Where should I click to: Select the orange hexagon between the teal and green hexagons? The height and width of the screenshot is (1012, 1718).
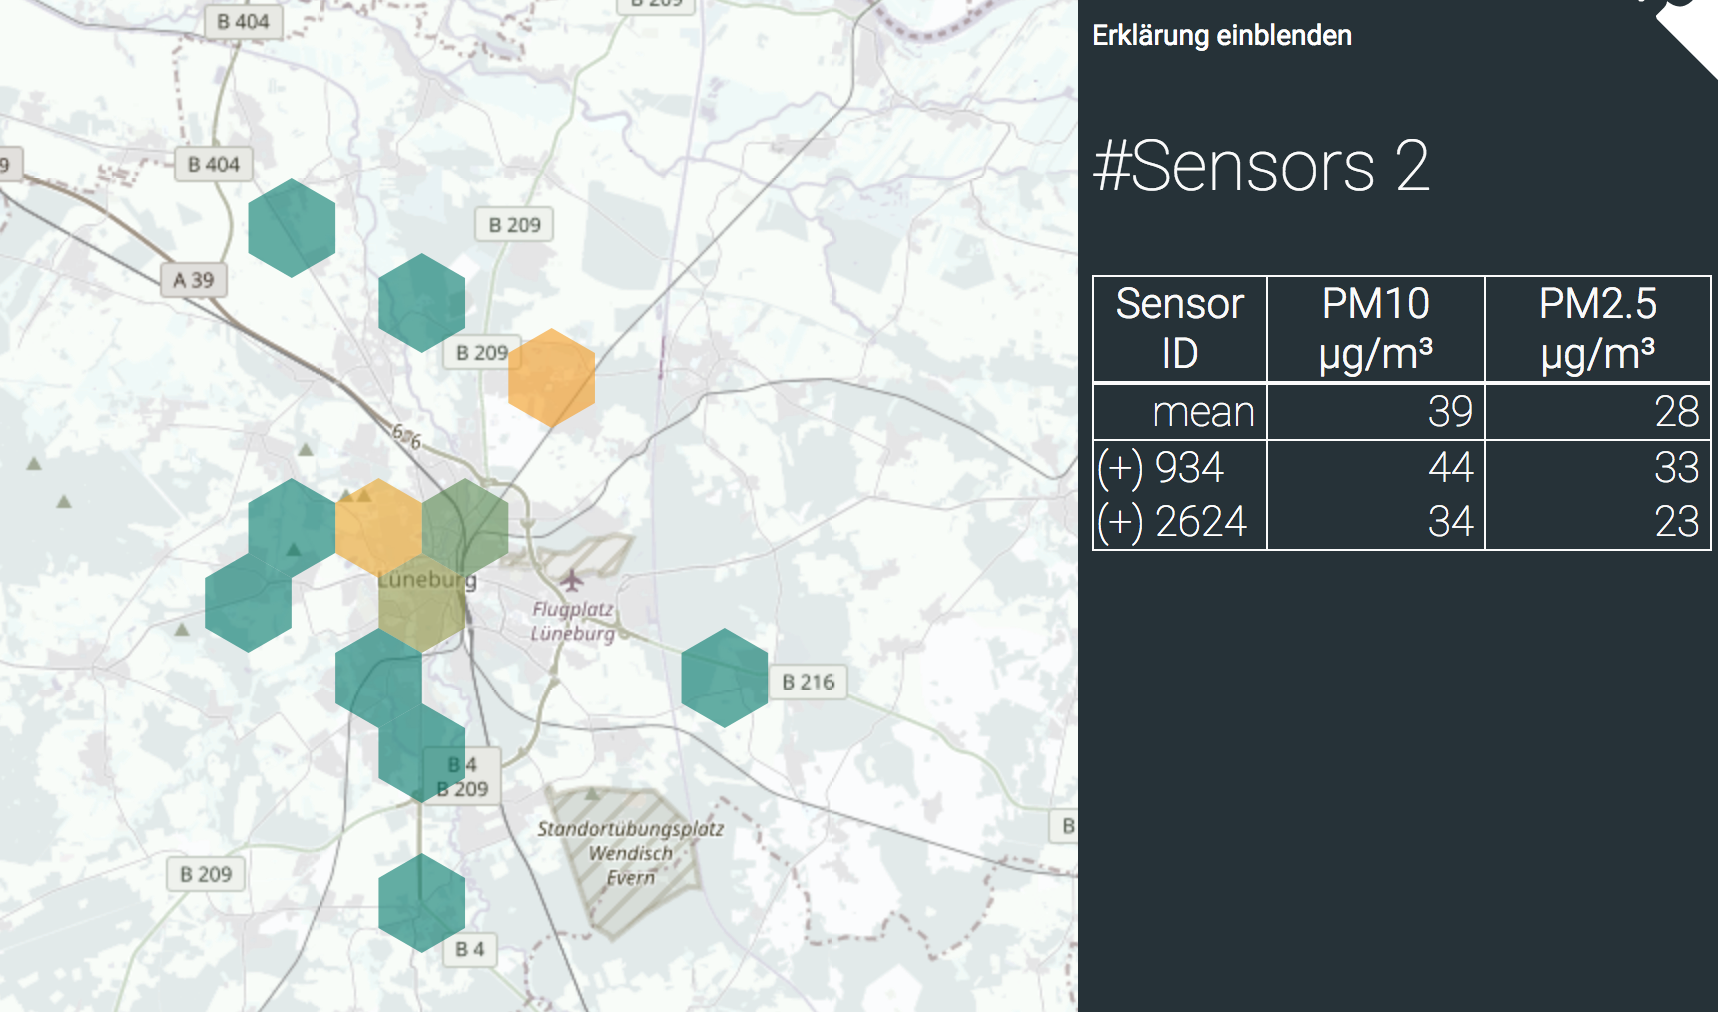(378, 528)
